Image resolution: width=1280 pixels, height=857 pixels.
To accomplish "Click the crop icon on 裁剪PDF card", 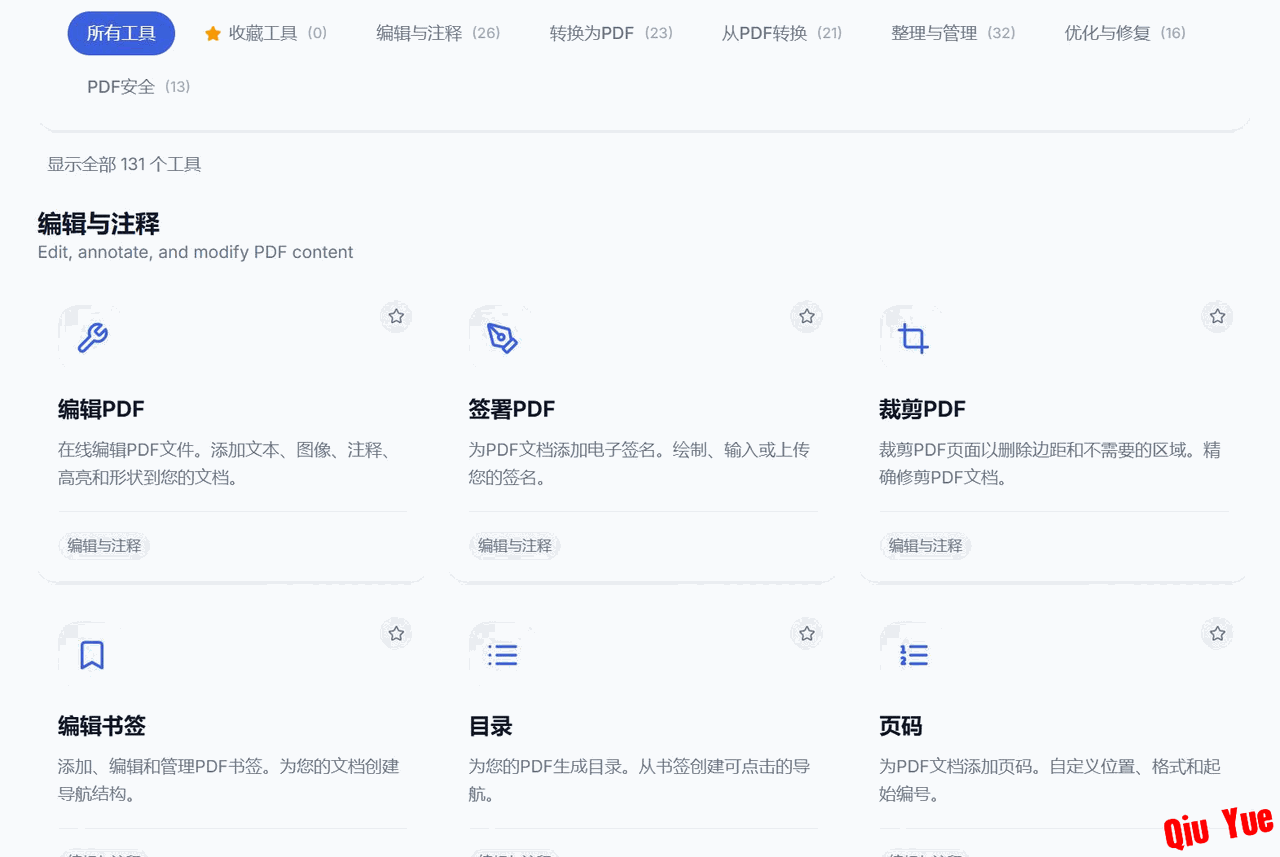I will point(913,338).
